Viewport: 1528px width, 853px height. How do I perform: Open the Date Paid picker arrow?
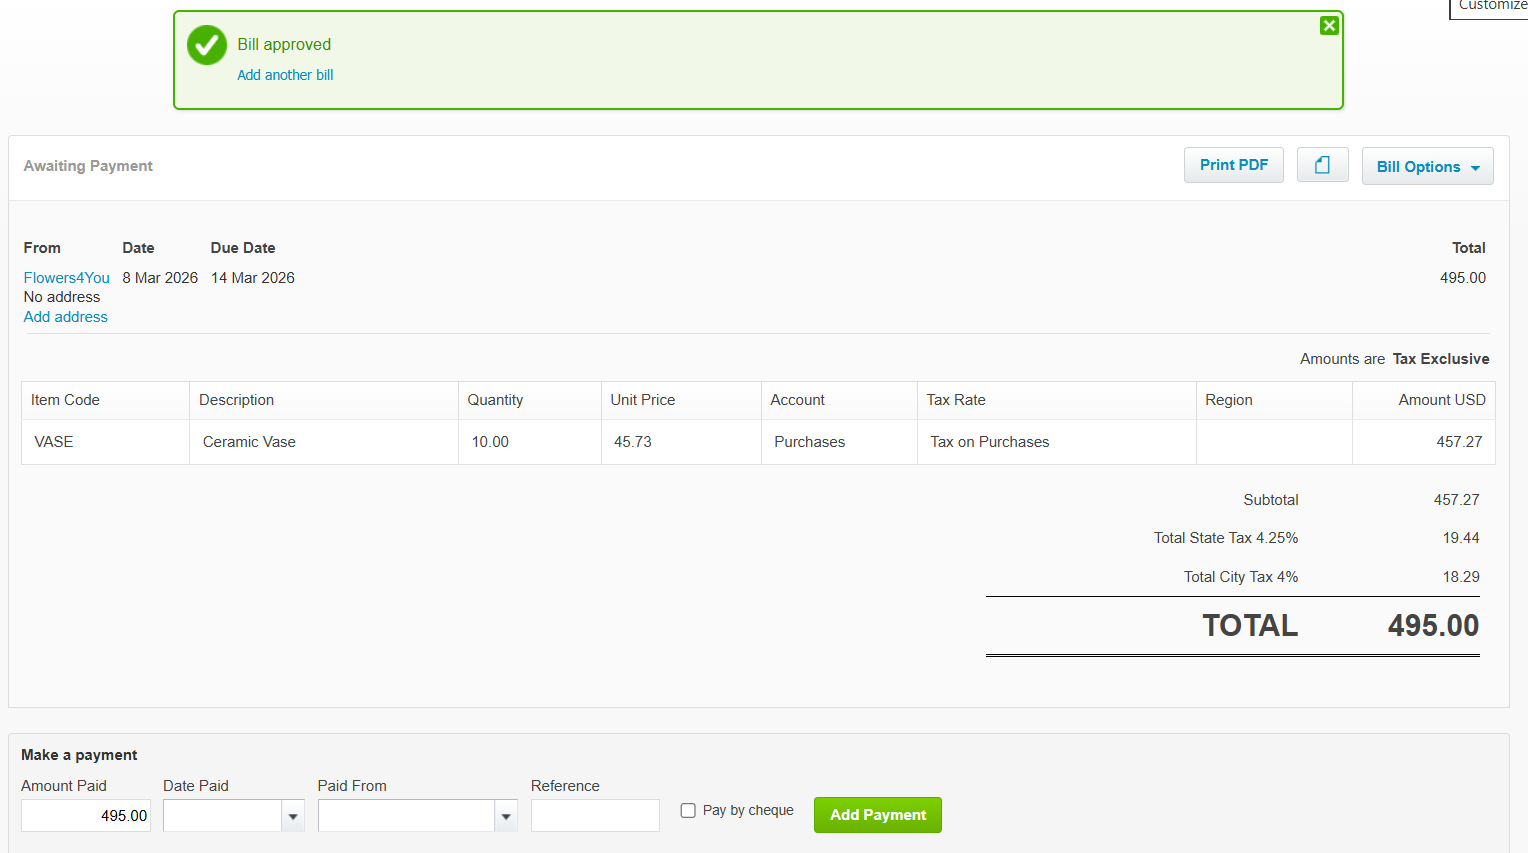click(x=293, y=816)
